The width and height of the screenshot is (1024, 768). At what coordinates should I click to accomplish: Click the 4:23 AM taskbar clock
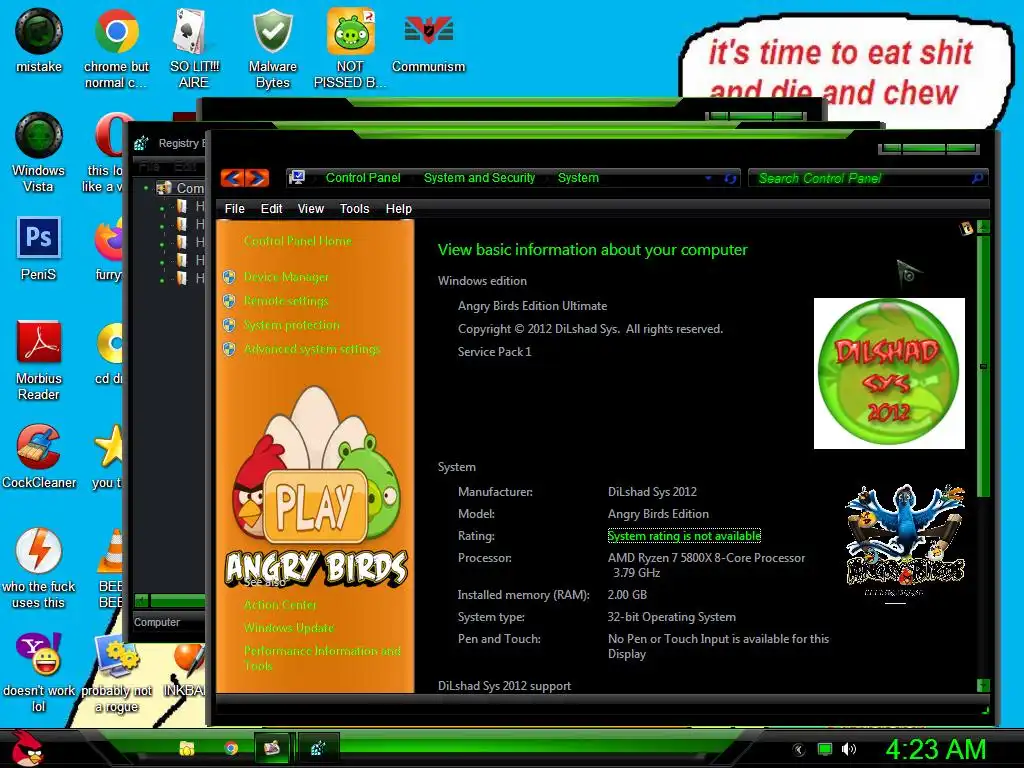tap(935, 749)
